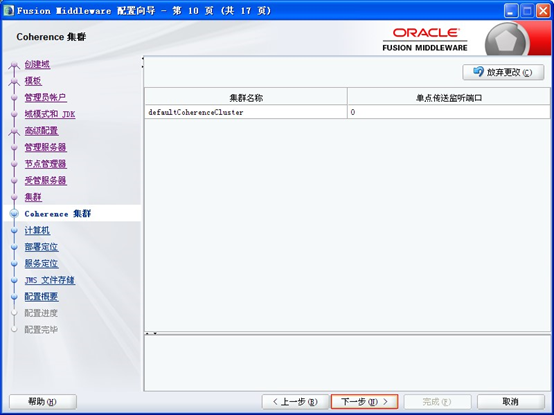
Task: Cancel wizard with 取消 button
Action: pyautogui.click(x=511, y=402)
